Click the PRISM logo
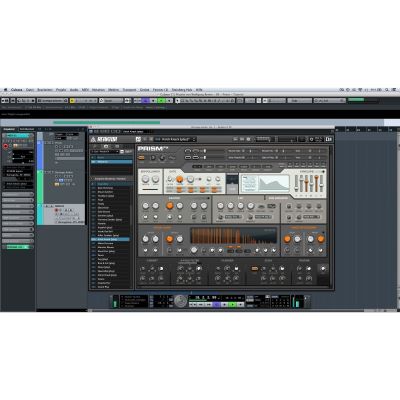This screenshot has height=400, width=400. 153,149
